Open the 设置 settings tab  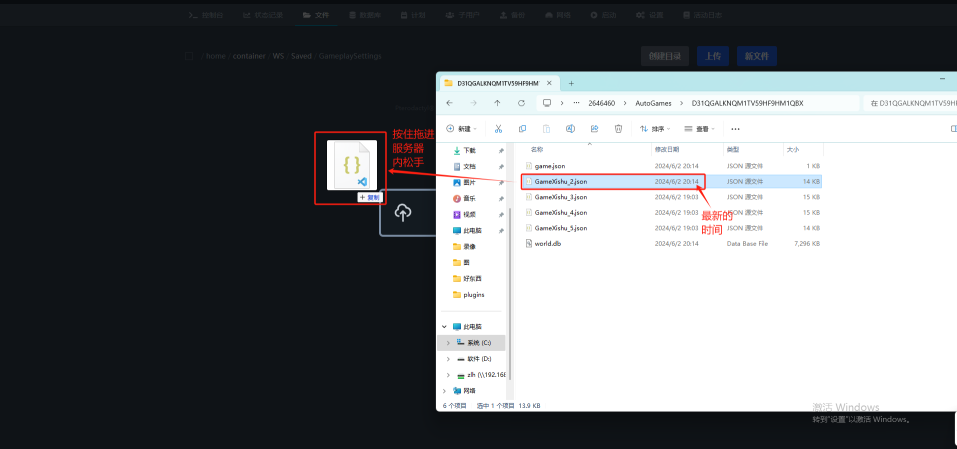click(x=649, y=15)
